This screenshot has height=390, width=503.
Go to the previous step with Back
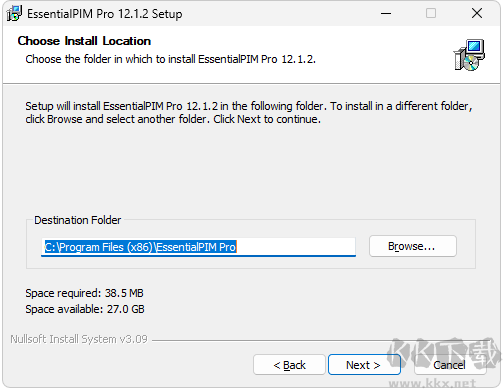tap(289, 365)
